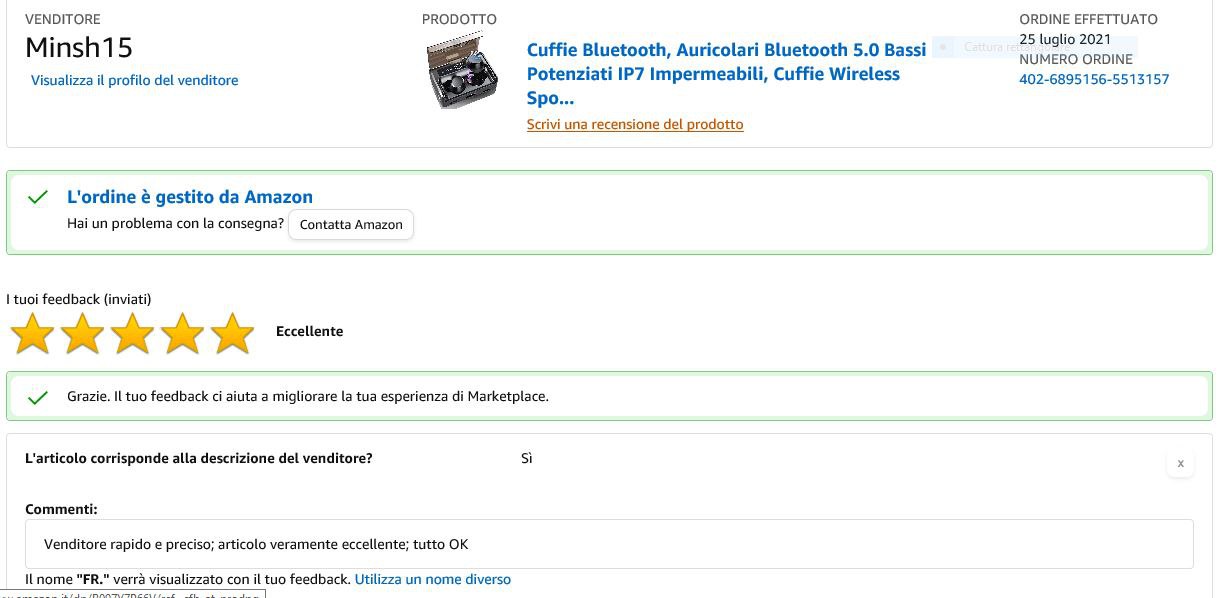Screen dimensions: 1217x598
Task: Click the fifth gold star
Action: 232,333
